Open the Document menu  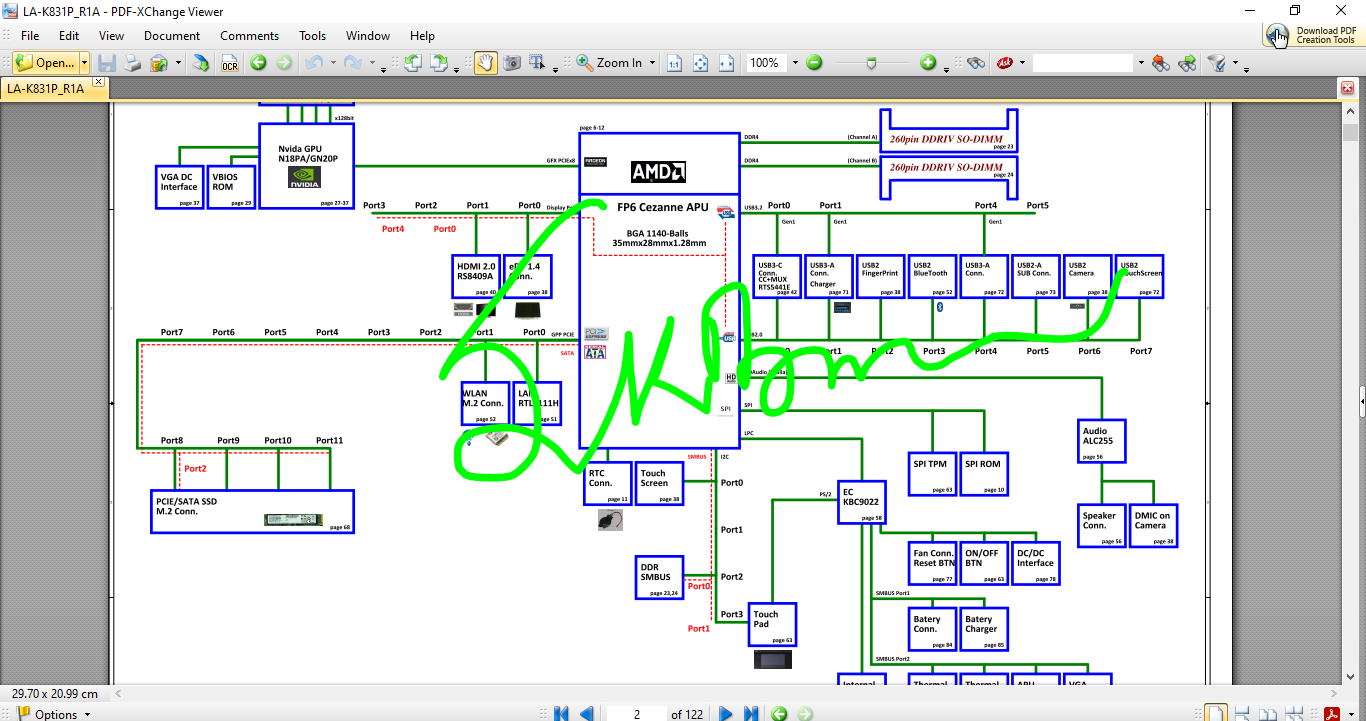[172, 35]
